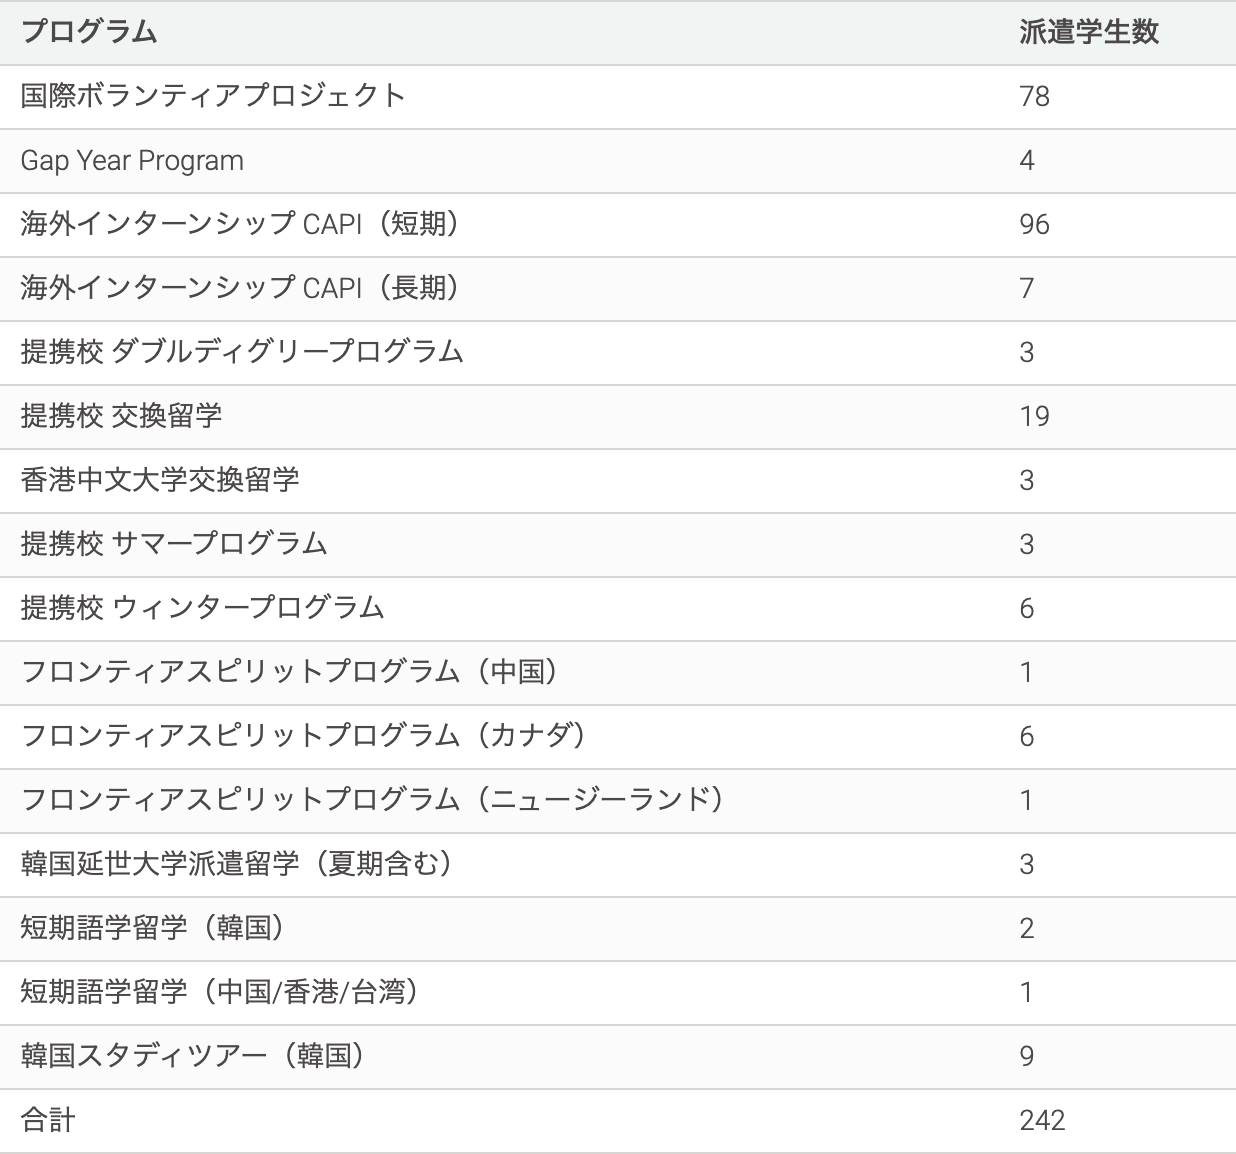Click the プログラム column header
This screenshot has width=1236, height=1154.
(x=89, y=32)
